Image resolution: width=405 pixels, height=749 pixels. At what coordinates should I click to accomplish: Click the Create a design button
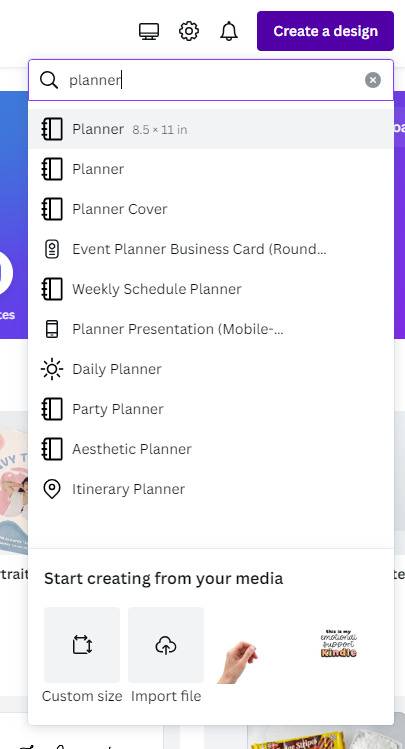(325, 31)
